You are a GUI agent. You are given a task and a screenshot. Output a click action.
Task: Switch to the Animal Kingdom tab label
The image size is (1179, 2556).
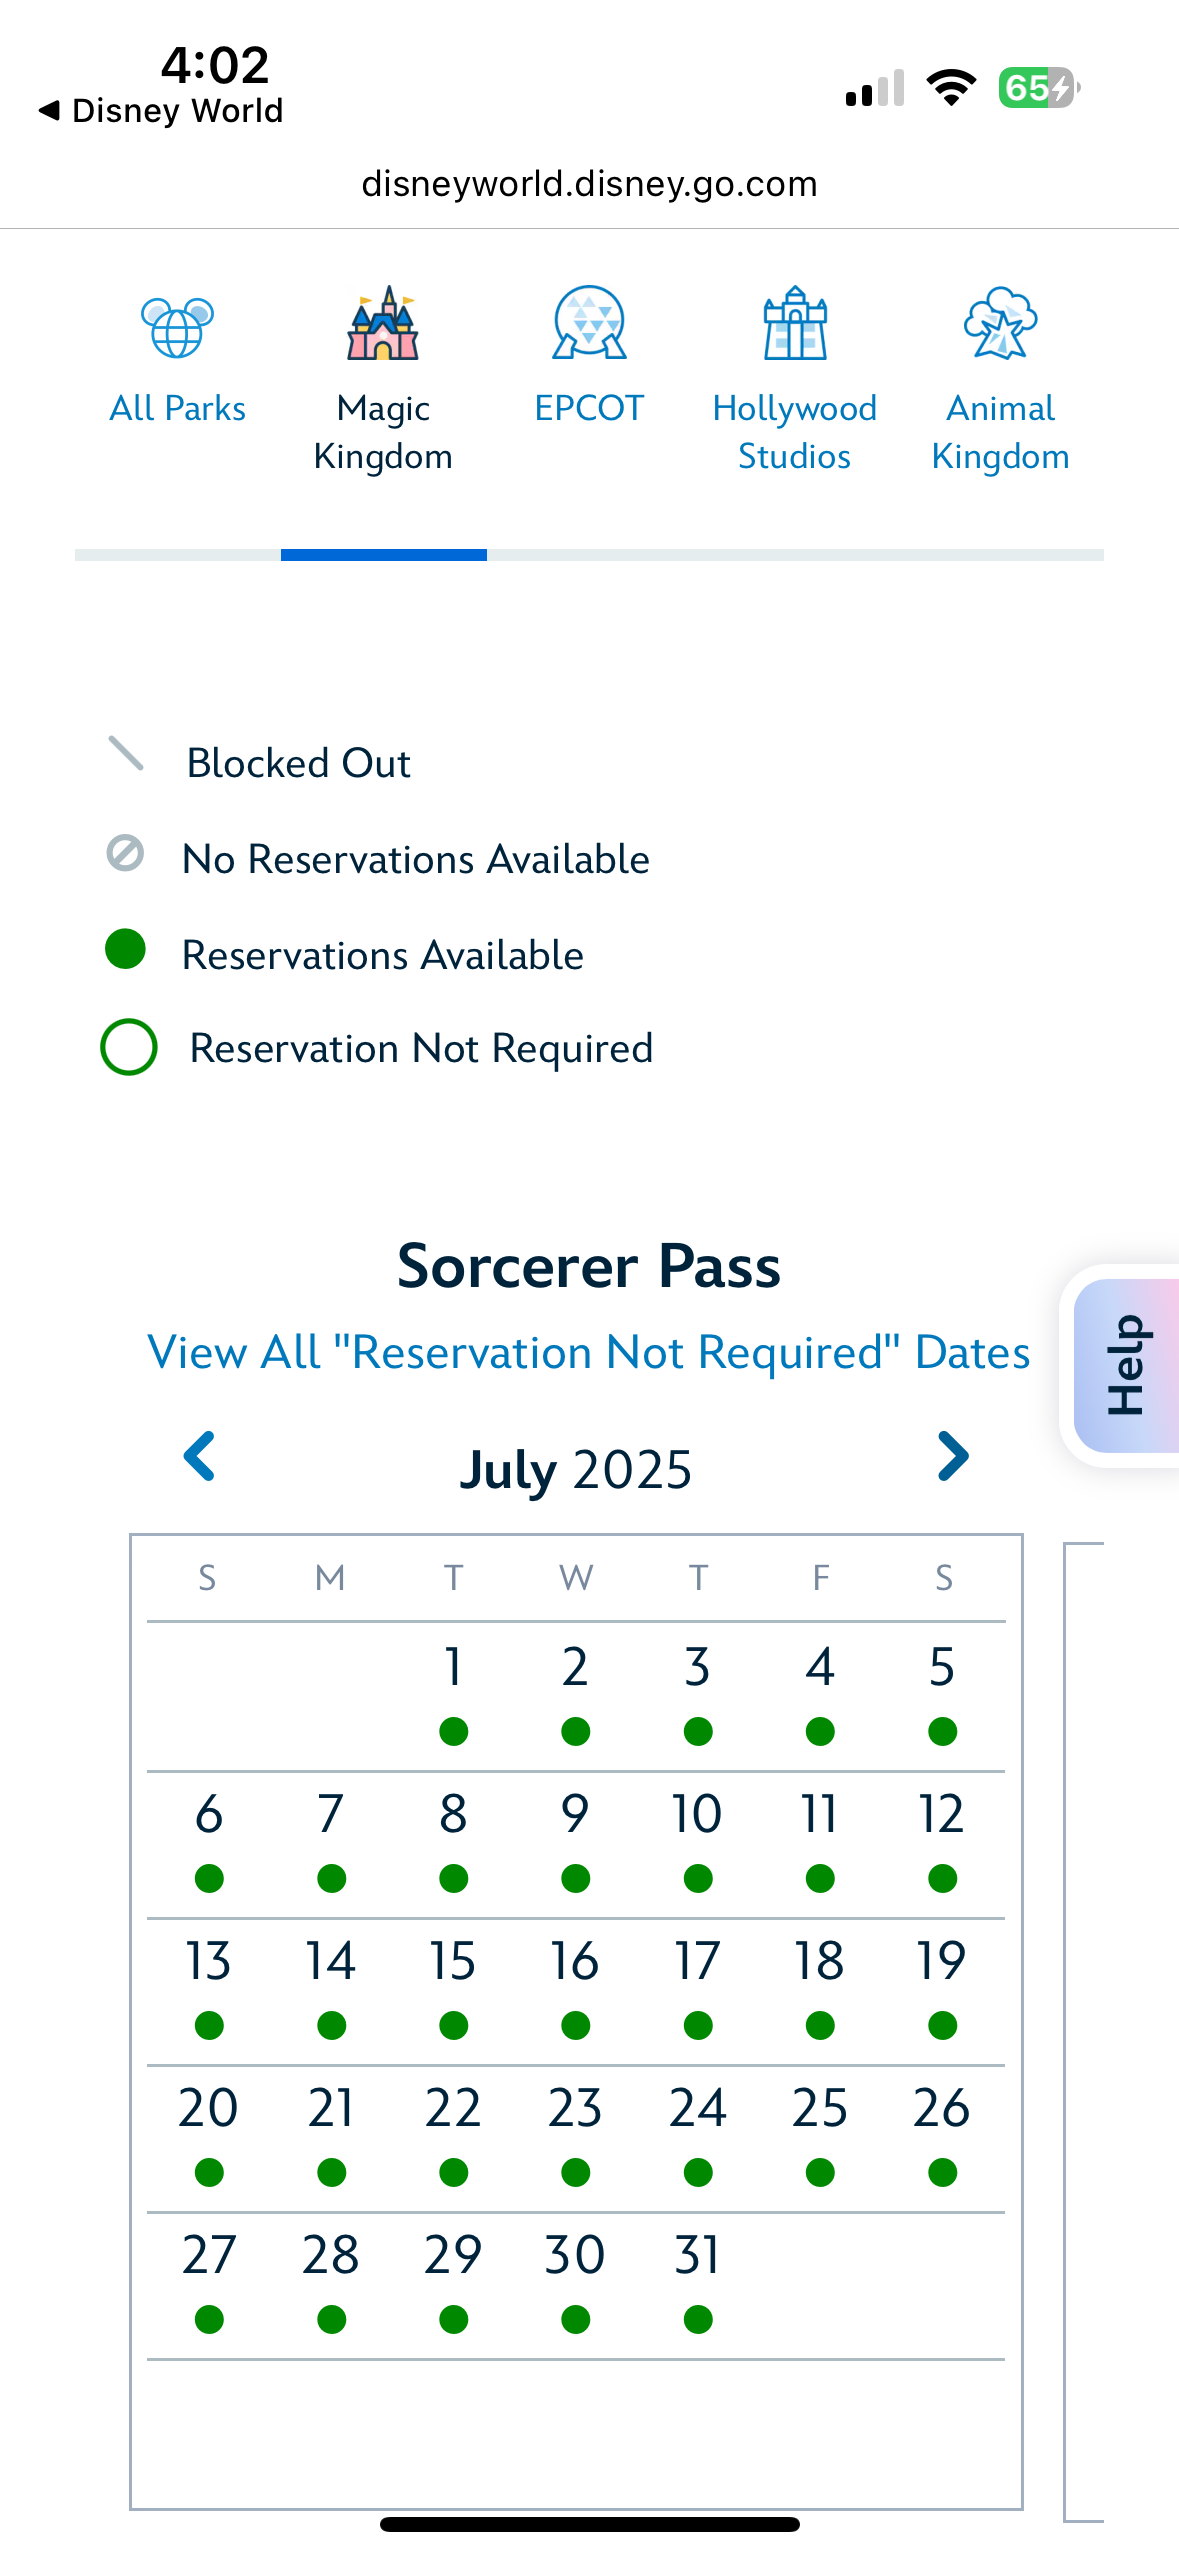[1000, 432]
